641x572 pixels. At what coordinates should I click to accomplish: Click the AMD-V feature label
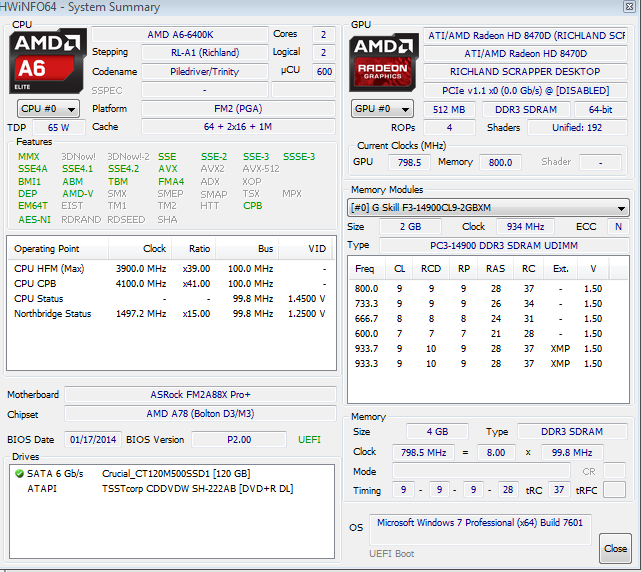(78, 193)
